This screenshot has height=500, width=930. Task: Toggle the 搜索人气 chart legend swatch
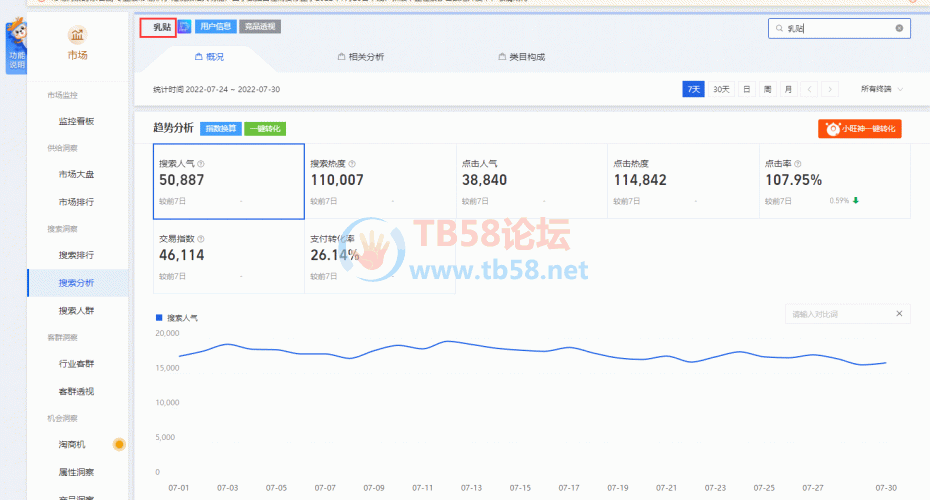click(x=158, y=317)
